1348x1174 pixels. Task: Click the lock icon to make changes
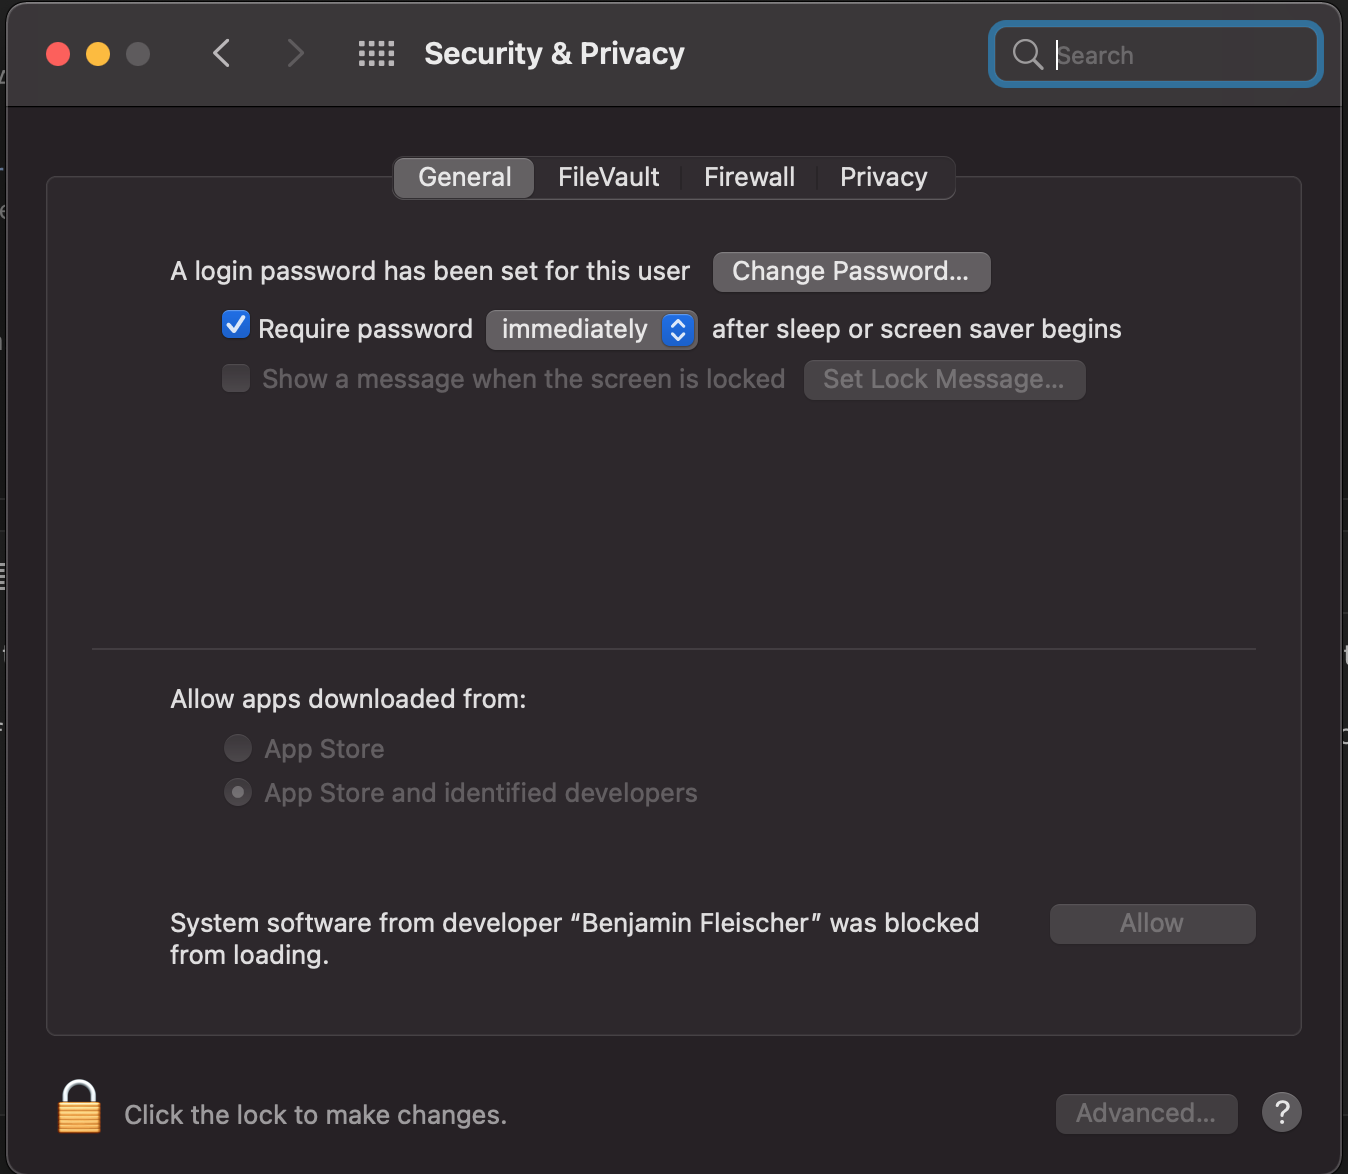79,1108
